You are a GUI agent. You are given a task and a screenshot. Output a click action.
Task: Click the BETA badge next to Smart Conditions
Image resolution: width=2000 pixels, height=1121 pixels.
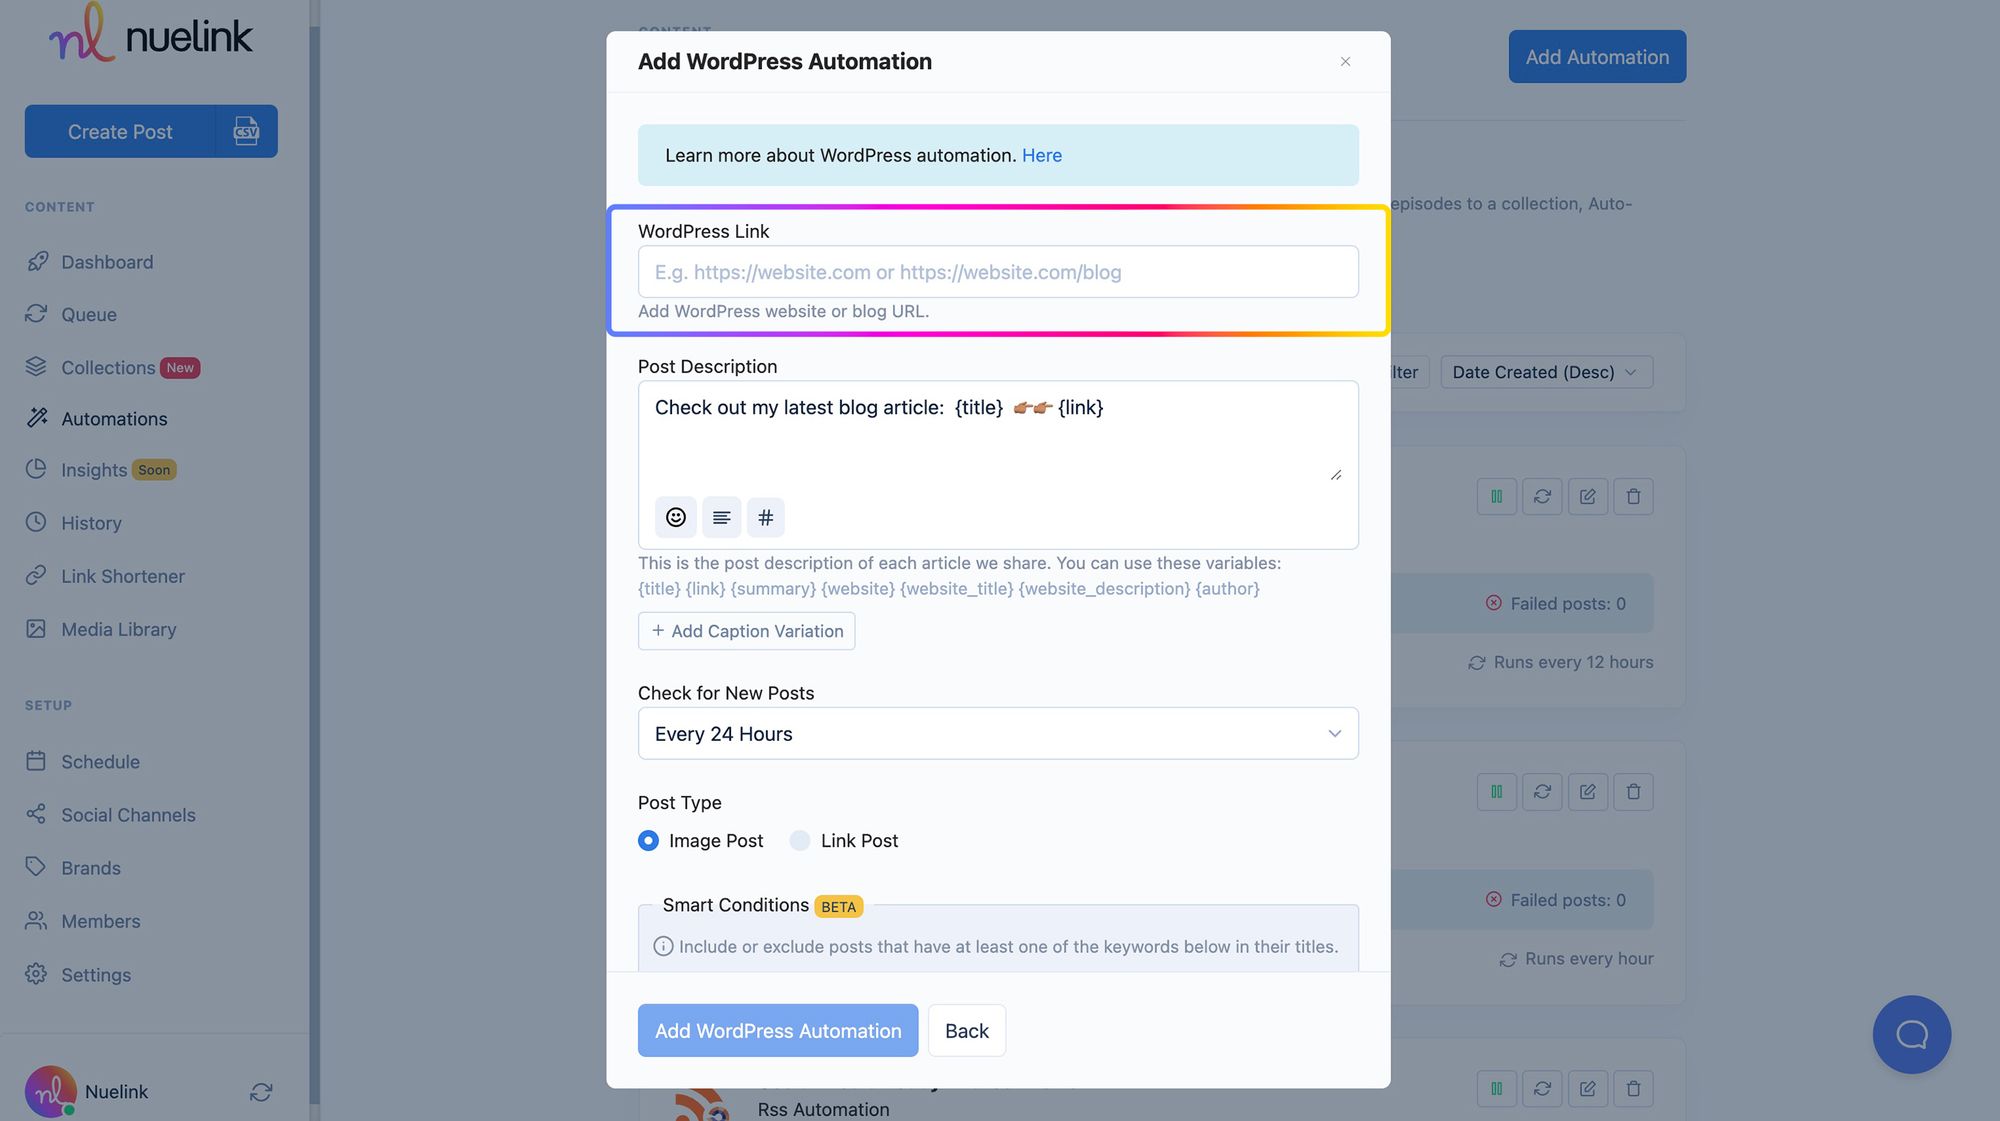tap(838, 906)
